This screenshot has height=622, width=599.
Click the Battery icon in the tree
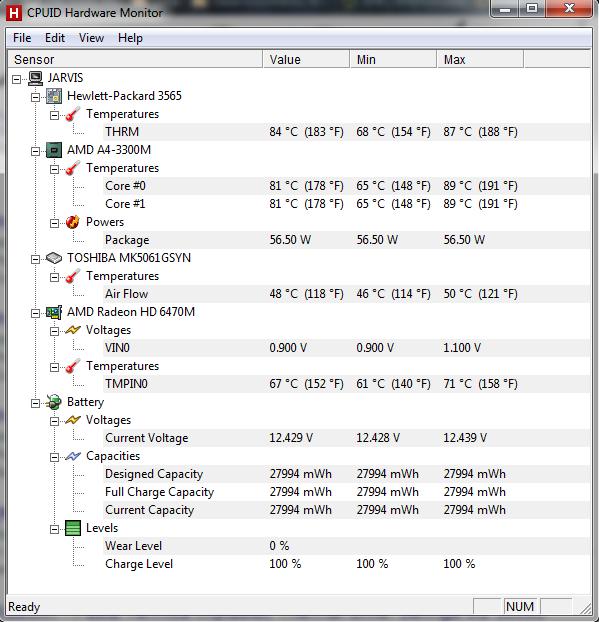coord(54,402)
